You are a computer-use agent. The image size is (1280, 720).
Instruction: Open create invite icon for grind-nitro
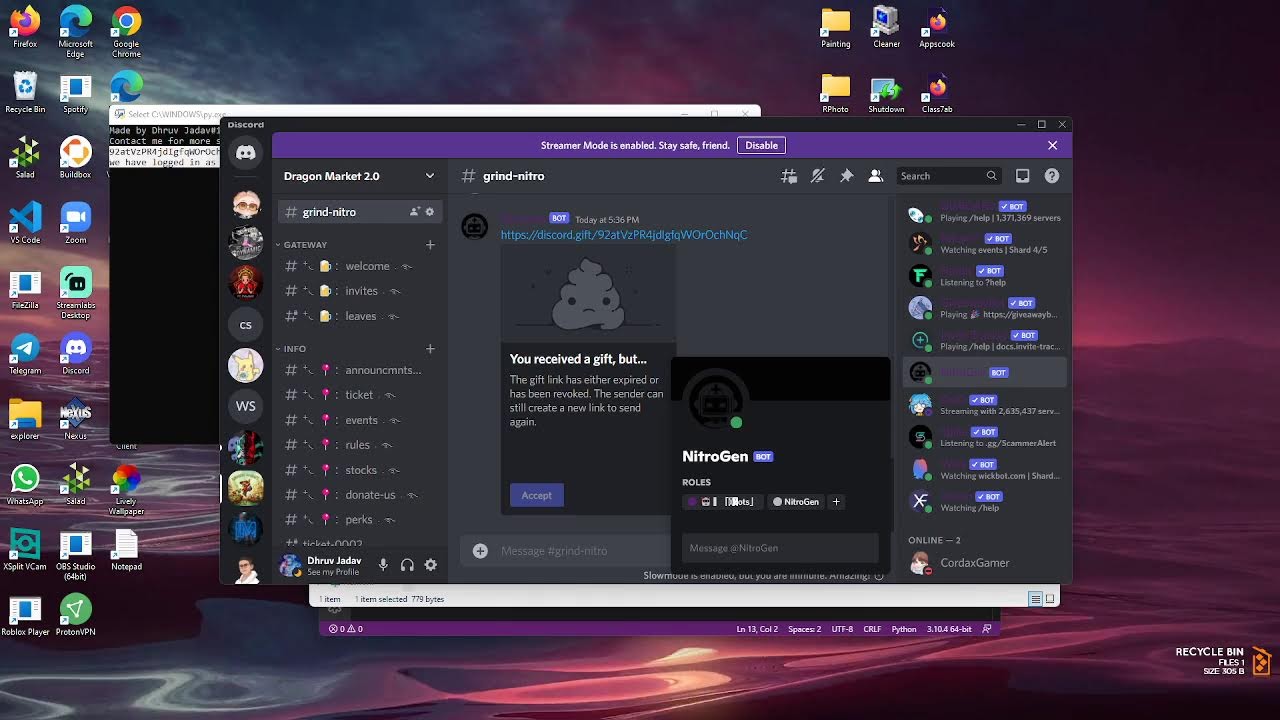point(414,212)
